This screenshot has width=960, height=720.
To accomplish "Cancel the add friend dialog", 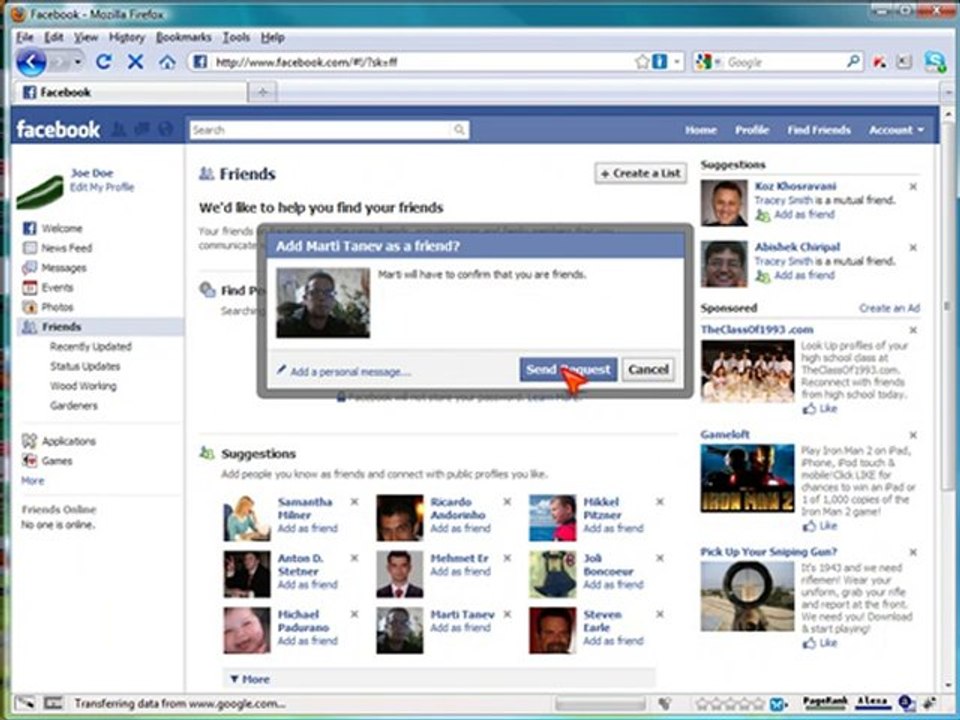I will 648,369.
